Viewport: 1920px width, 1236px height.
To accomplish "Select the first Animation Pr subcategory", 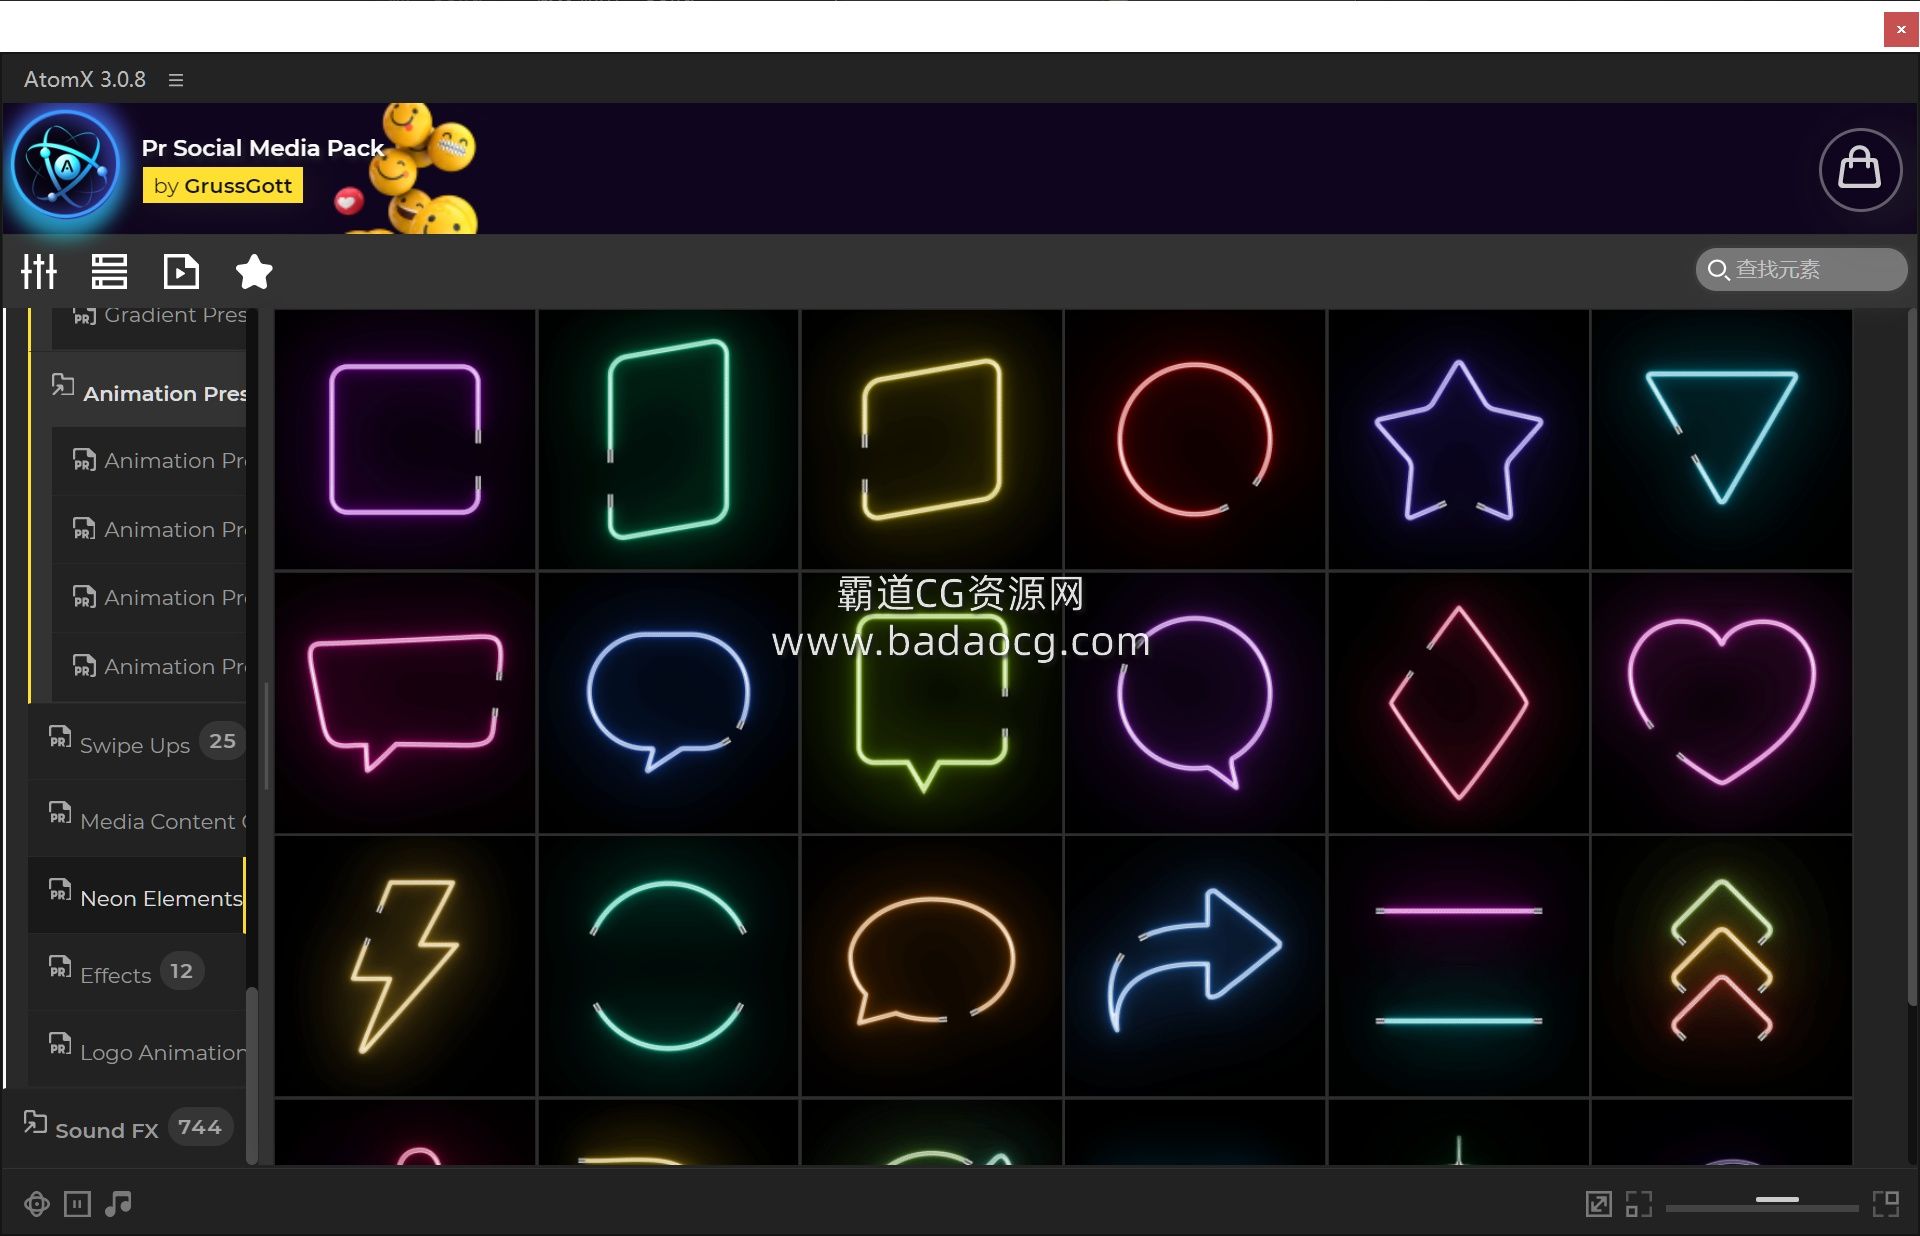I will 149,461.
